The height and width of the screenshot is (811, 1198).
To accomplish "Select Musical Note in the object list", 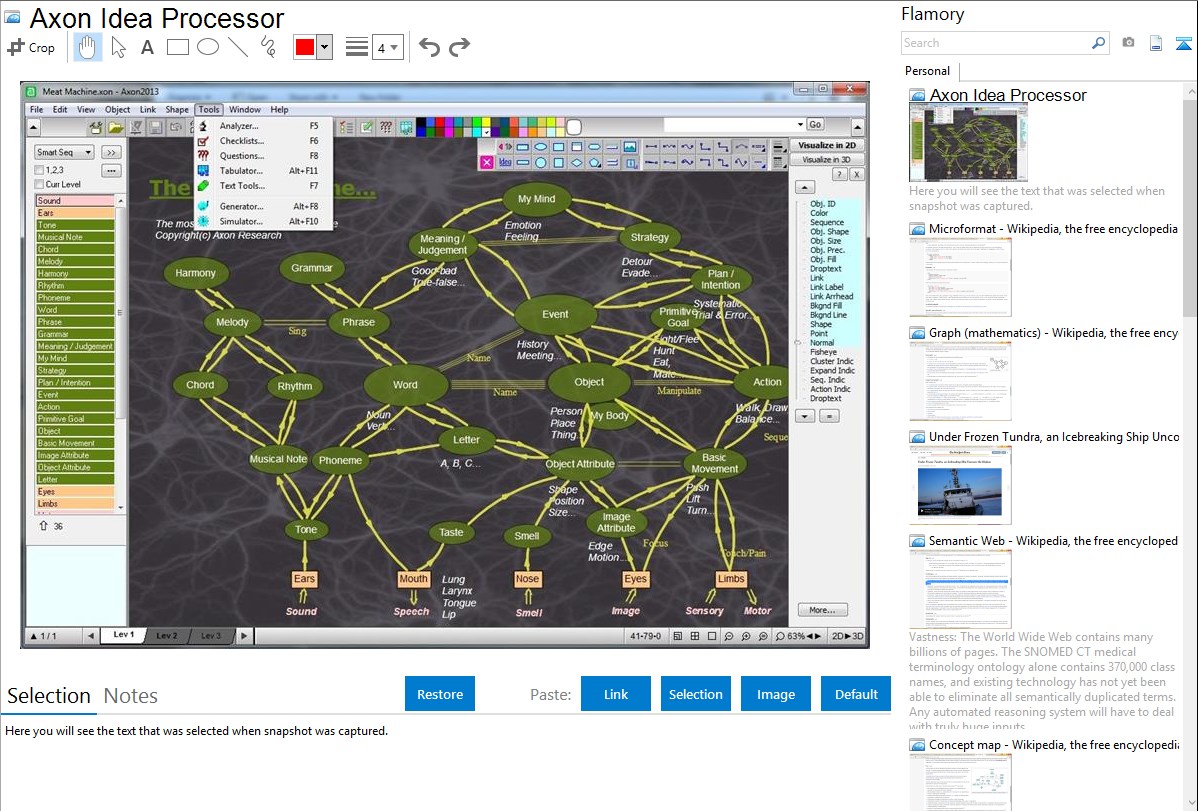I will click(x=75, y=237).
